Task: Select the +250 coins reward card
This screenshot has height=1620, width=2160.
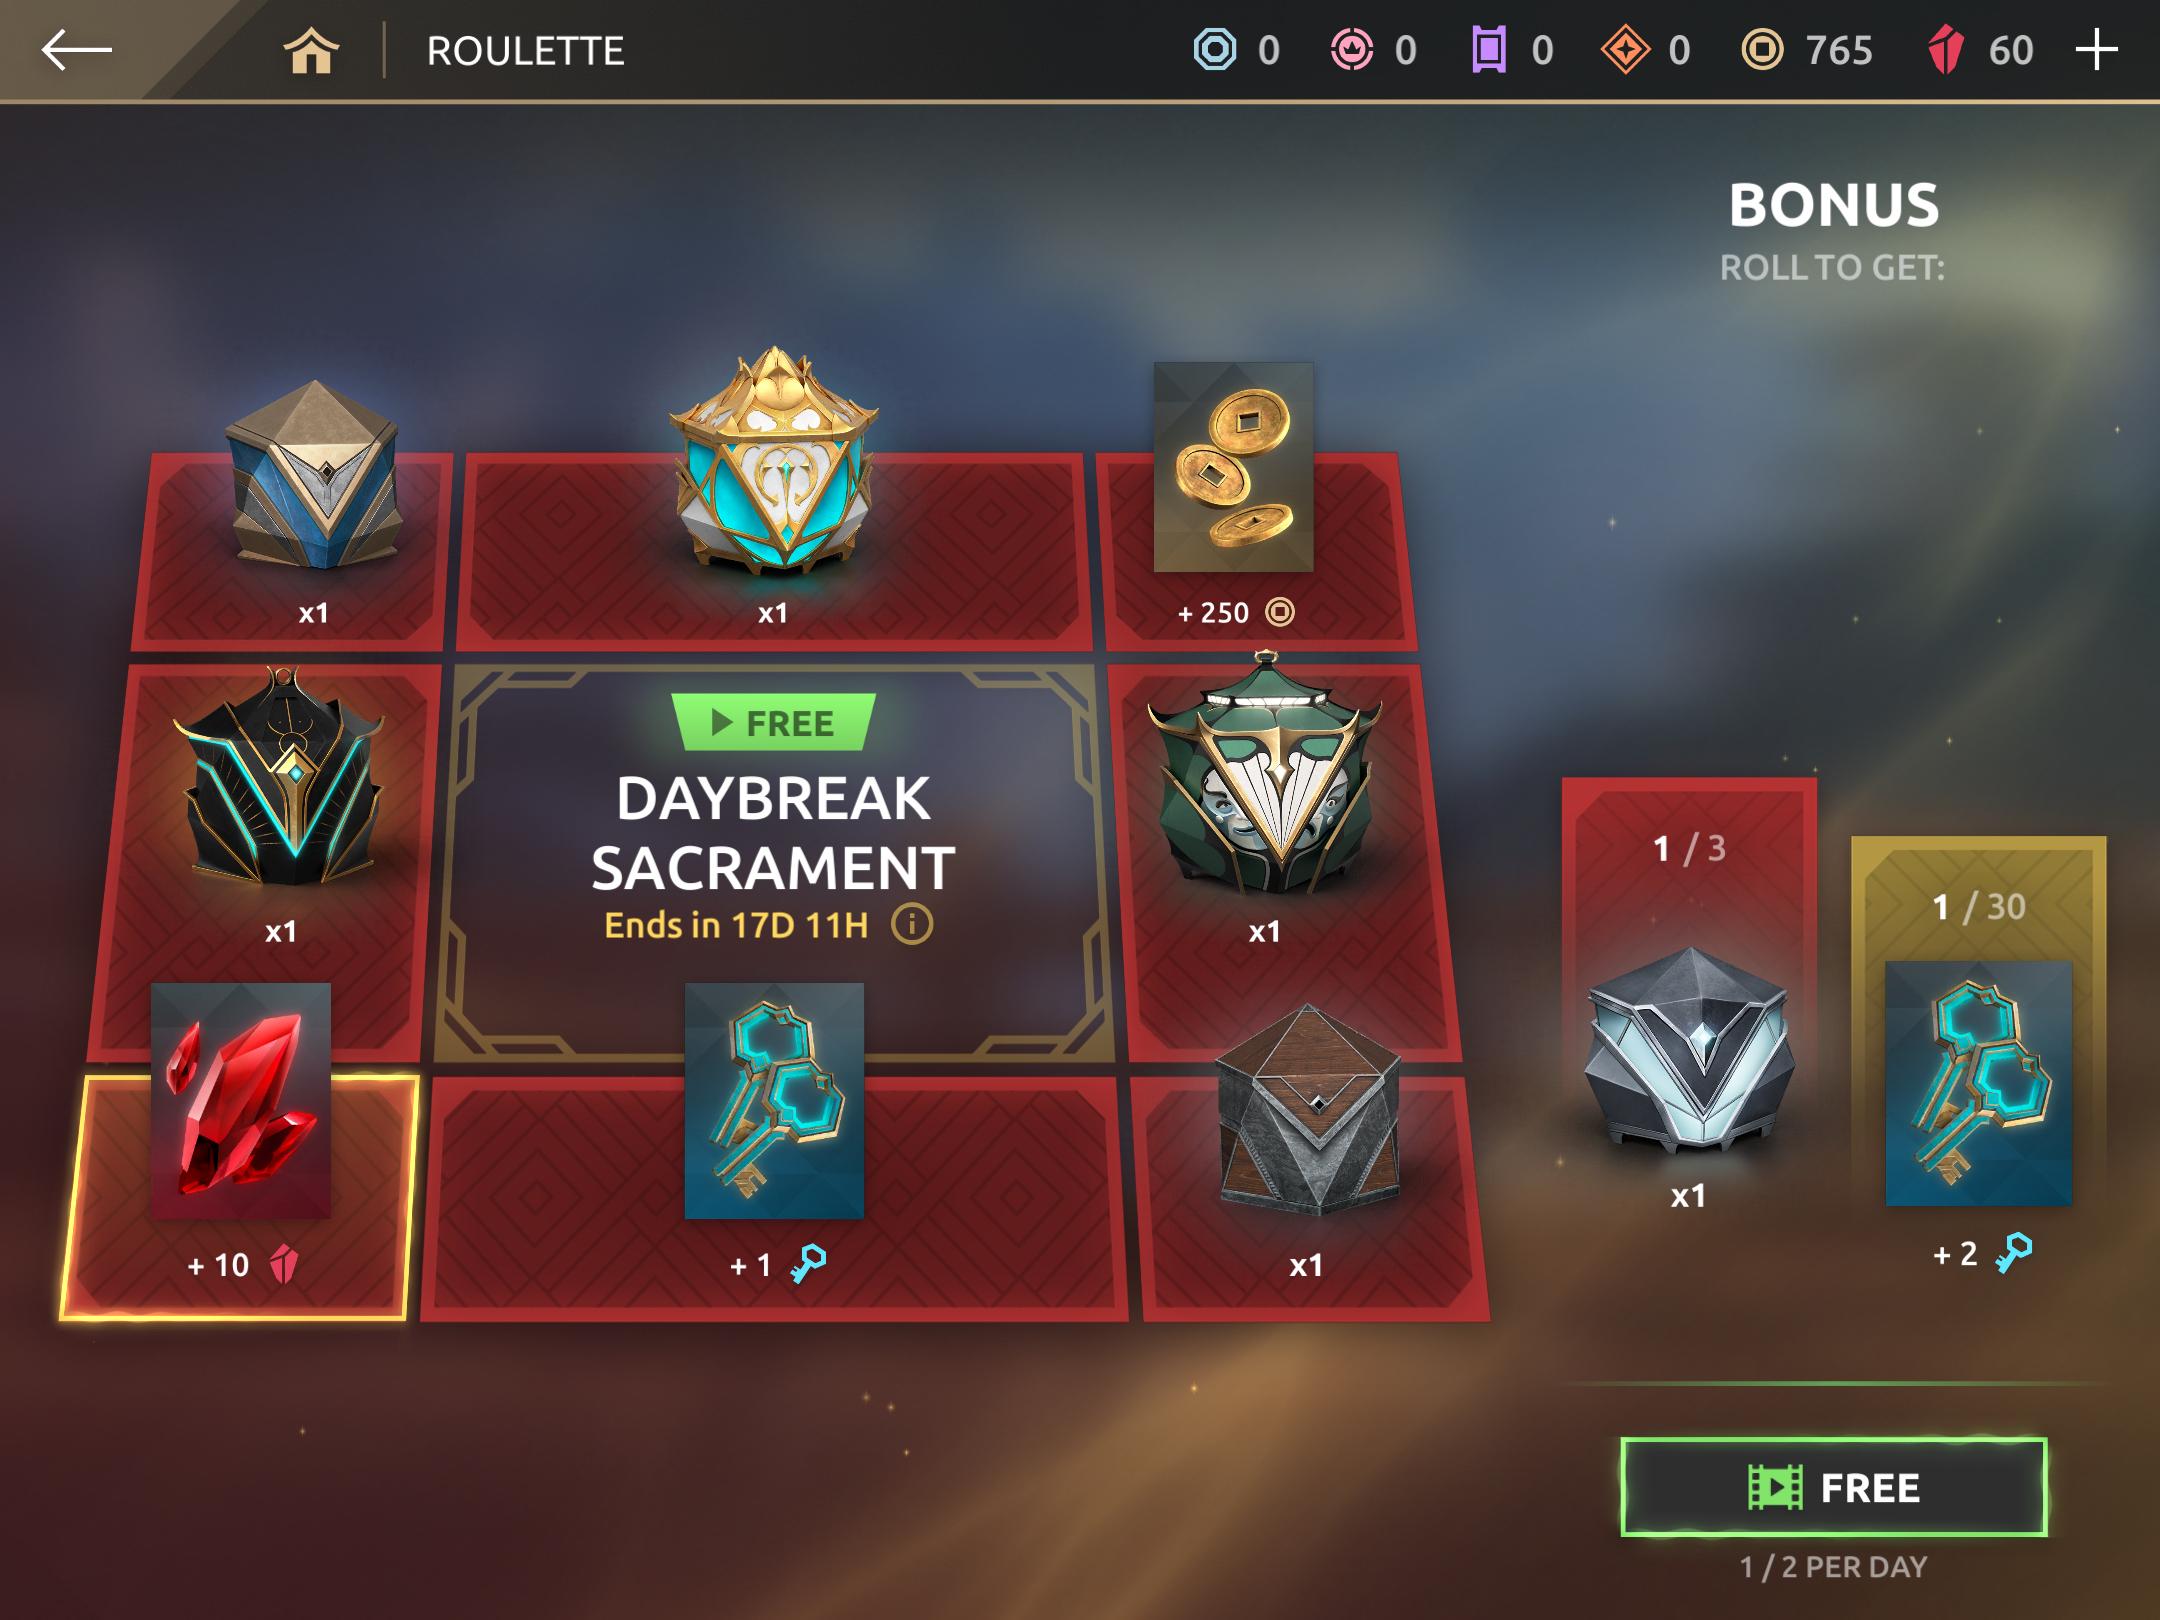Action: click(1256, 551)
